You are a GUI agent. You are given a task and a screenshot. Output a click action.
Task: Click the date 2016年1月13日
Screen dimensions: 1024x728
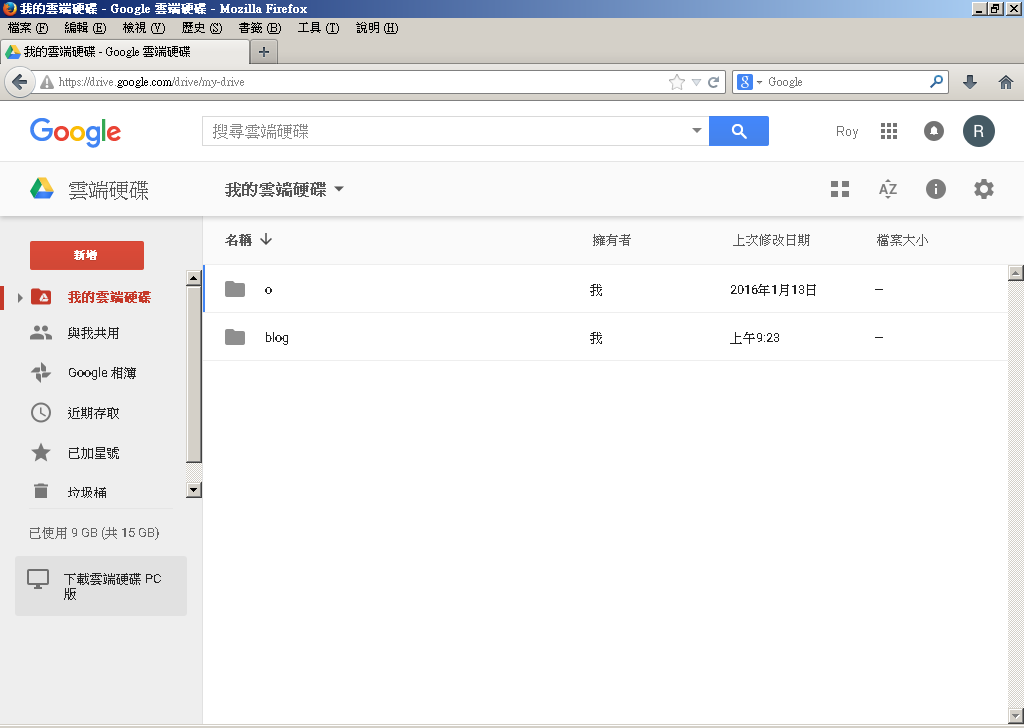click(773, 290)
